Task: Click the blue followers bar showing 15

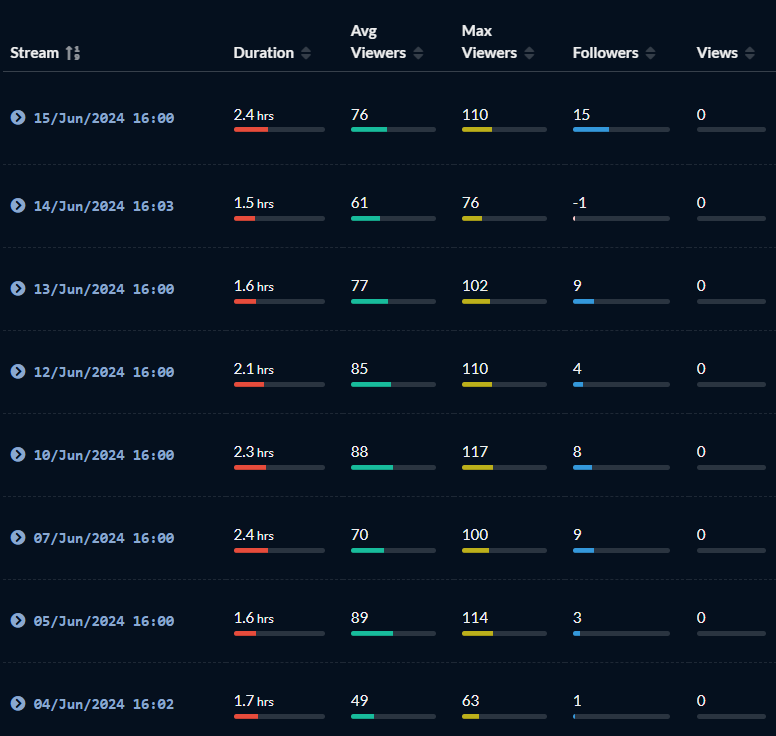Action: [x=591, y=129]
